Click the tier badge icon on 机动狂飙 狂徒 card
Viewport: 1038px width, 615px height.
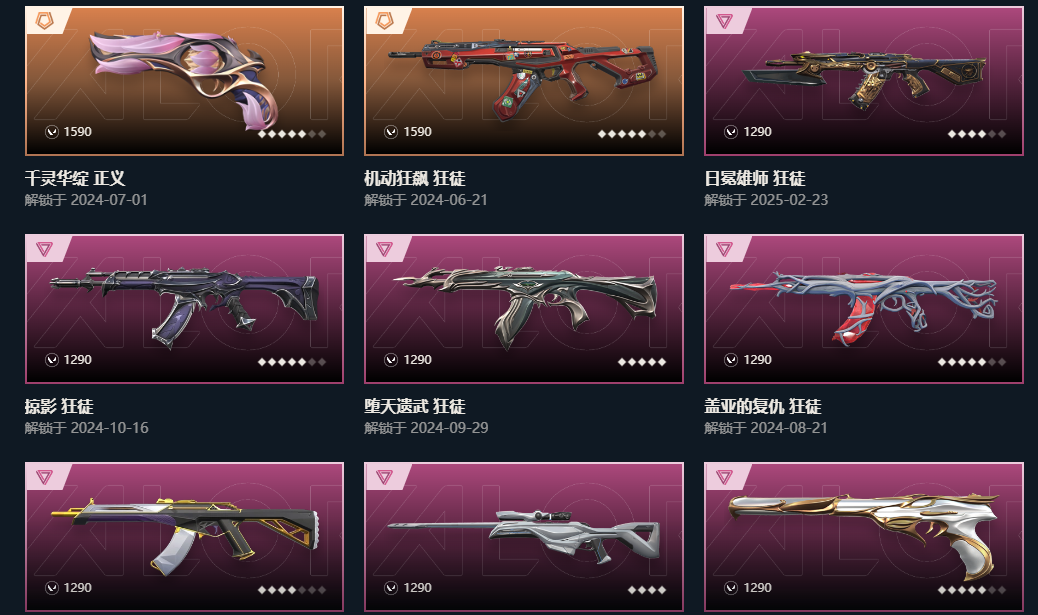point(384,21)
